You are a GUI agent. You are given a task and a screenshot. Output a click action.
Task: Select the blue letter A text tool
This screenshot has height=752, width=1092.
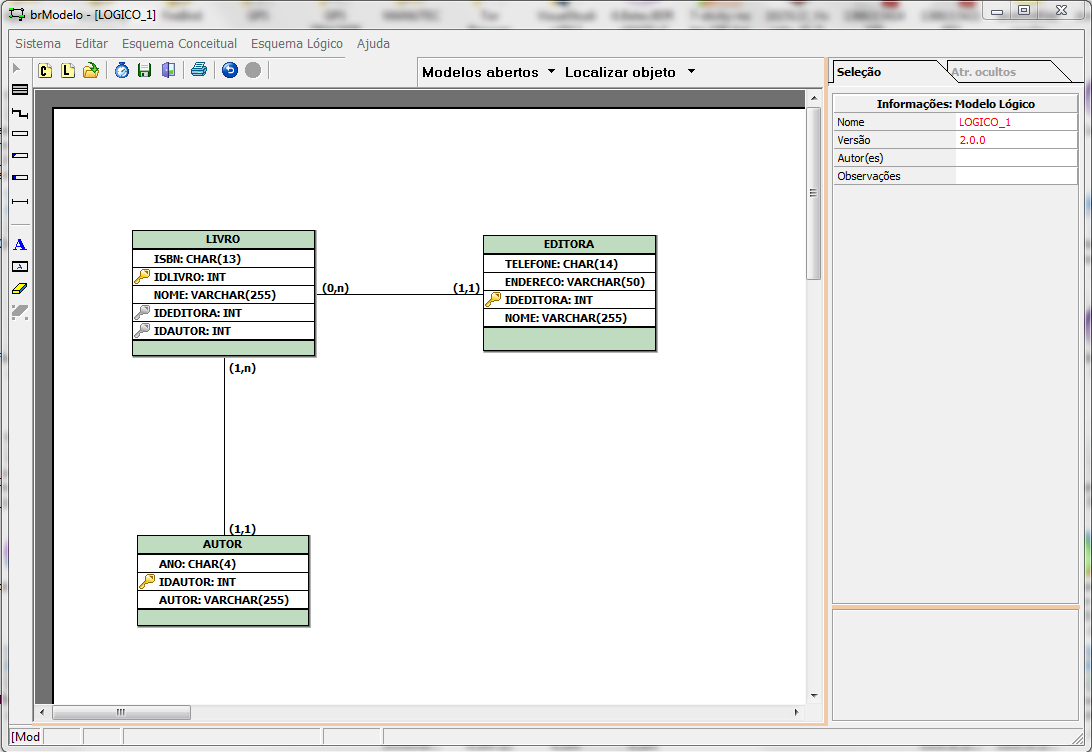(20, 244)
